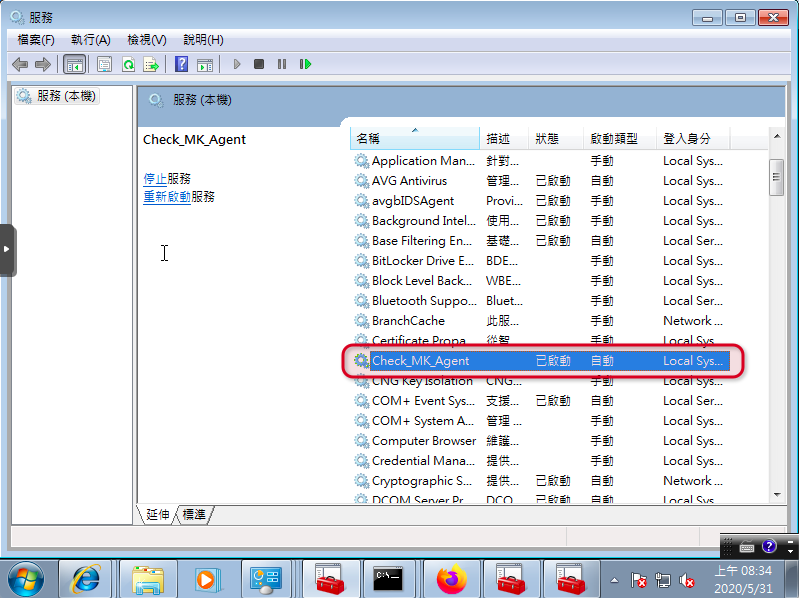The image size is (799, 598).
Task: Click the 停止 service link
Action: 155,179
